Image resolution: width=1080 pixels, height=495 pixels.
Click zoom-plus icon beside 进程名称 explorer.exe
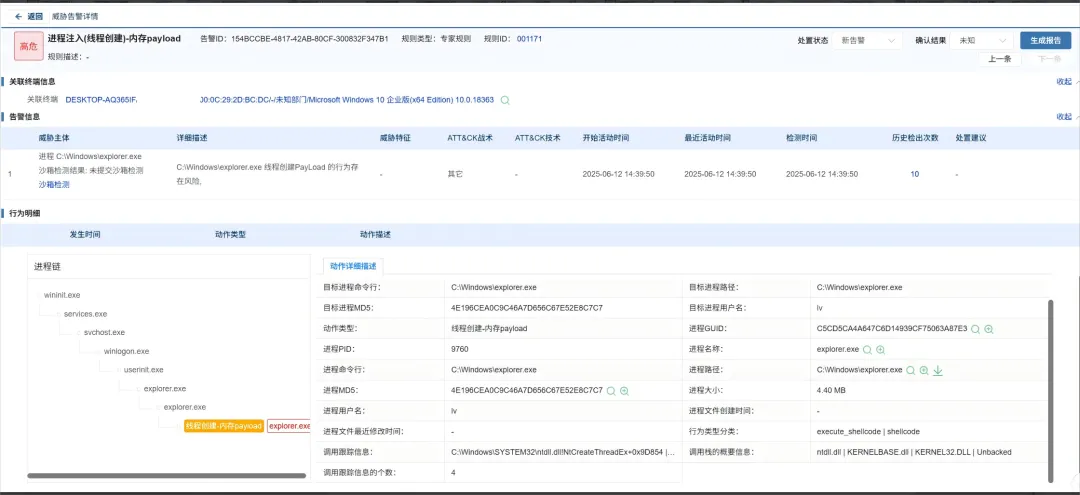point(881,350)
